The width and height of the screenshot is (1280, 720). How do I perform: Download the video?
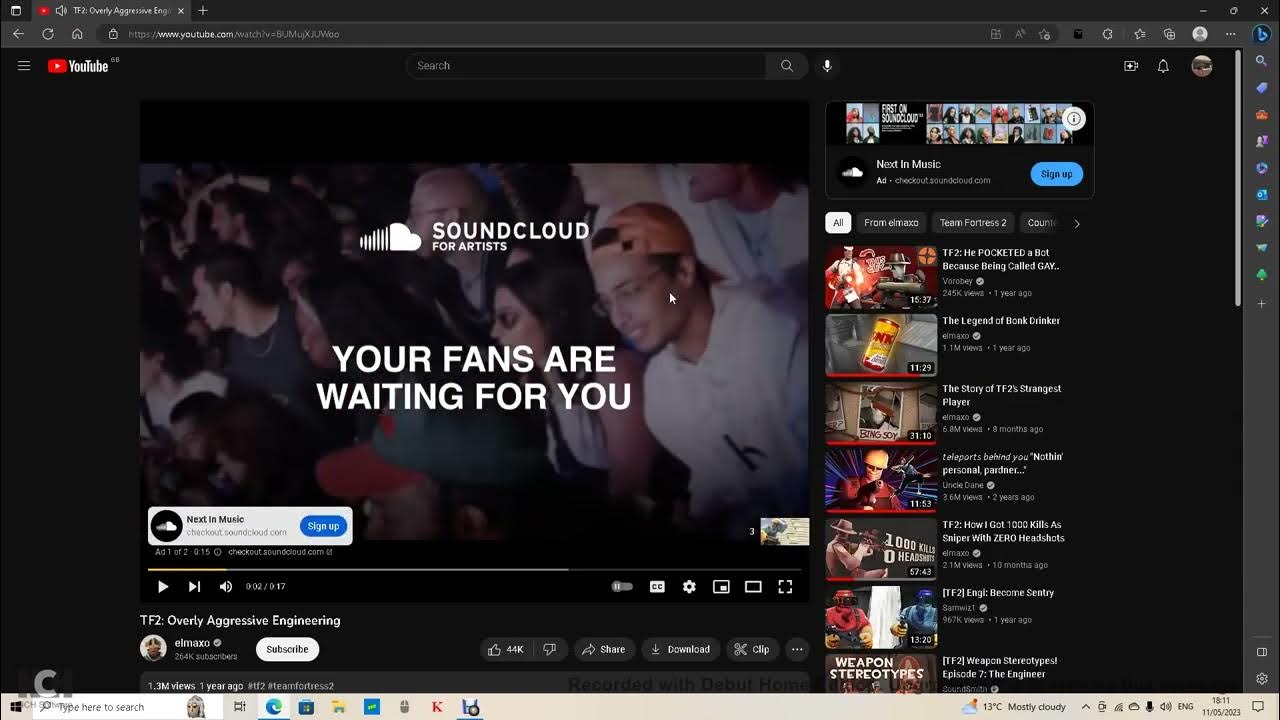(x=680, y=649)
